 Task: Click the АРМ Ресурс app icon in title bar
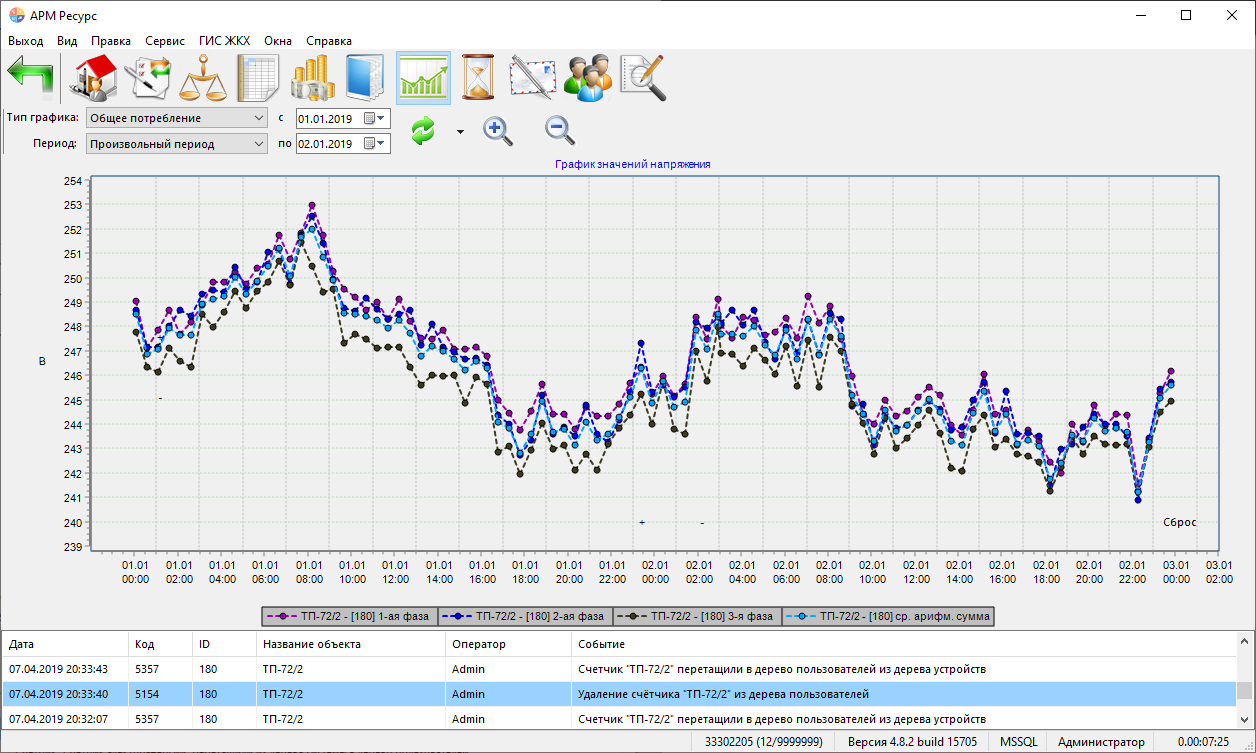click(16, 15)
